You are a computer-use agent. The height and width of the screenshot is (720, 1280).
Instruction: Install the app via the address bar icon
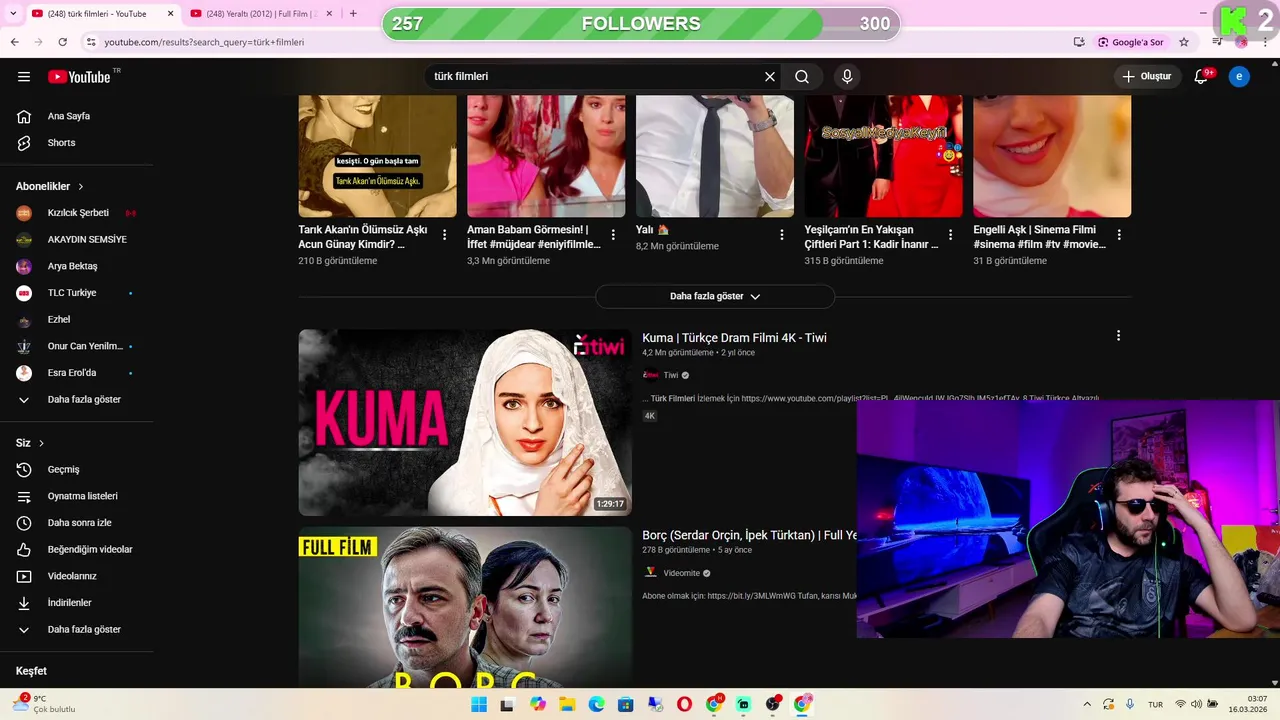click(x=1079, y=42)
